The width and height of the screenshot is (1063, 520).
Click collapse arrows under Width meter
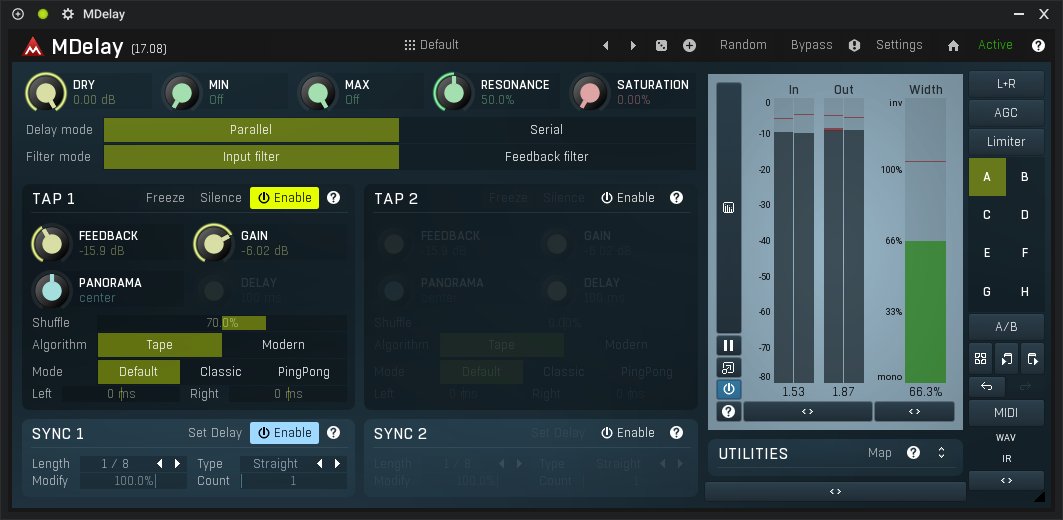[914, 412]
